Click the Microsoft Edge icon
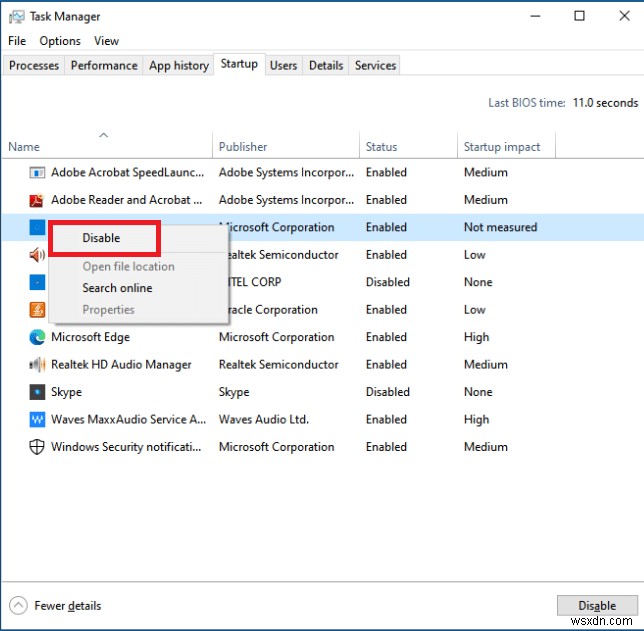The image size is (644, 631). [37, 337]
